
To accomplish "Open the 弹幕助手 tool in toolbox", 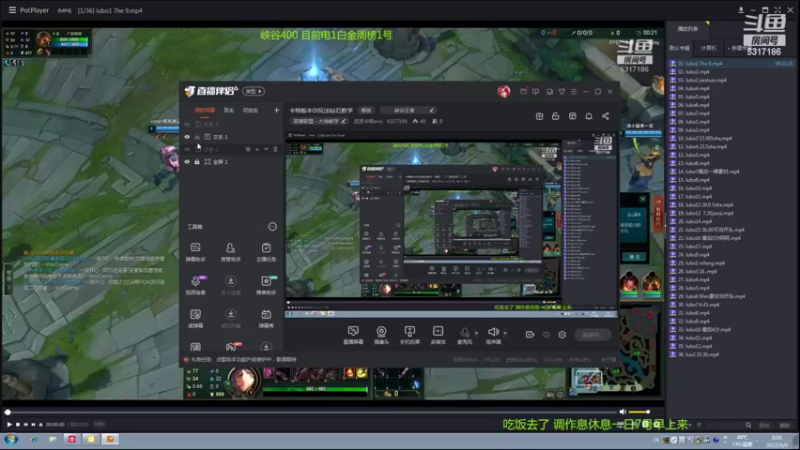I will 195,252.
